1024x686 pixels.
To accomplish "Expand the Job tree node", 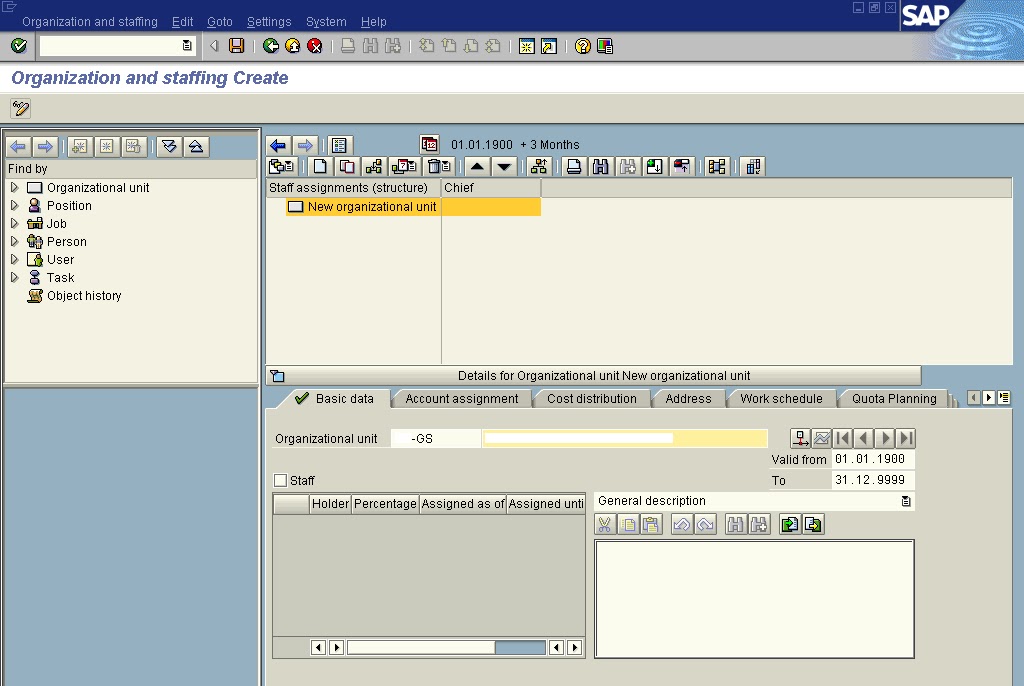I will point(14,223).
